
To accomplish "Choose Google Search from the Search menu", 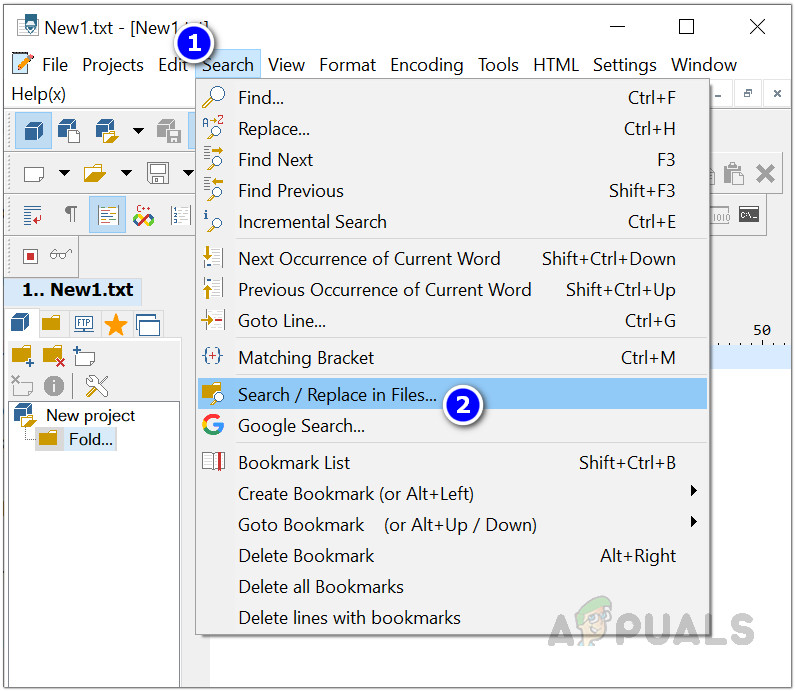I will tap(301, 426).
